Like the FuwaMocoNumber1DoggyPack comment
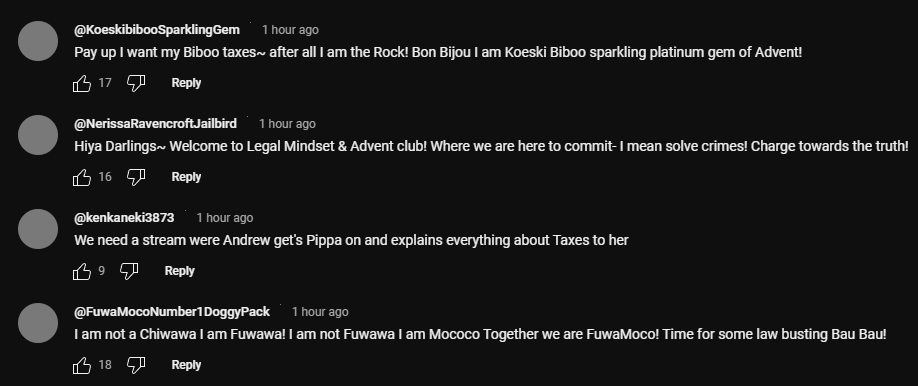Viewport: 918px width, 386px height. click(82, 365)
